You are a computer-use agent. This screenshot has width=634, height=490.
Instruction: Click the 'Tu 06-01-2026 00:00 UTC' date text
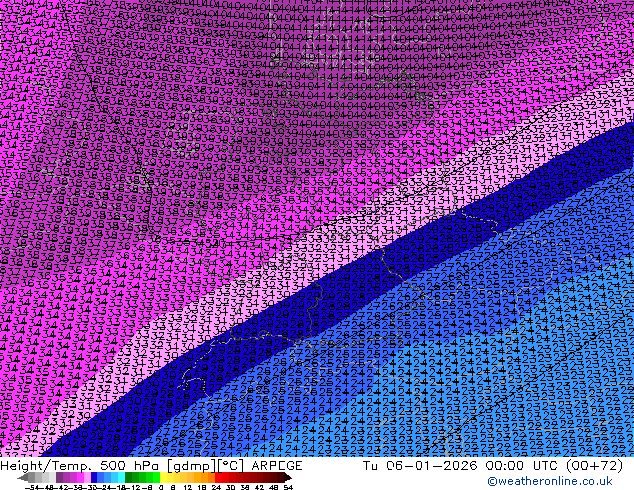tap(460, 466)
